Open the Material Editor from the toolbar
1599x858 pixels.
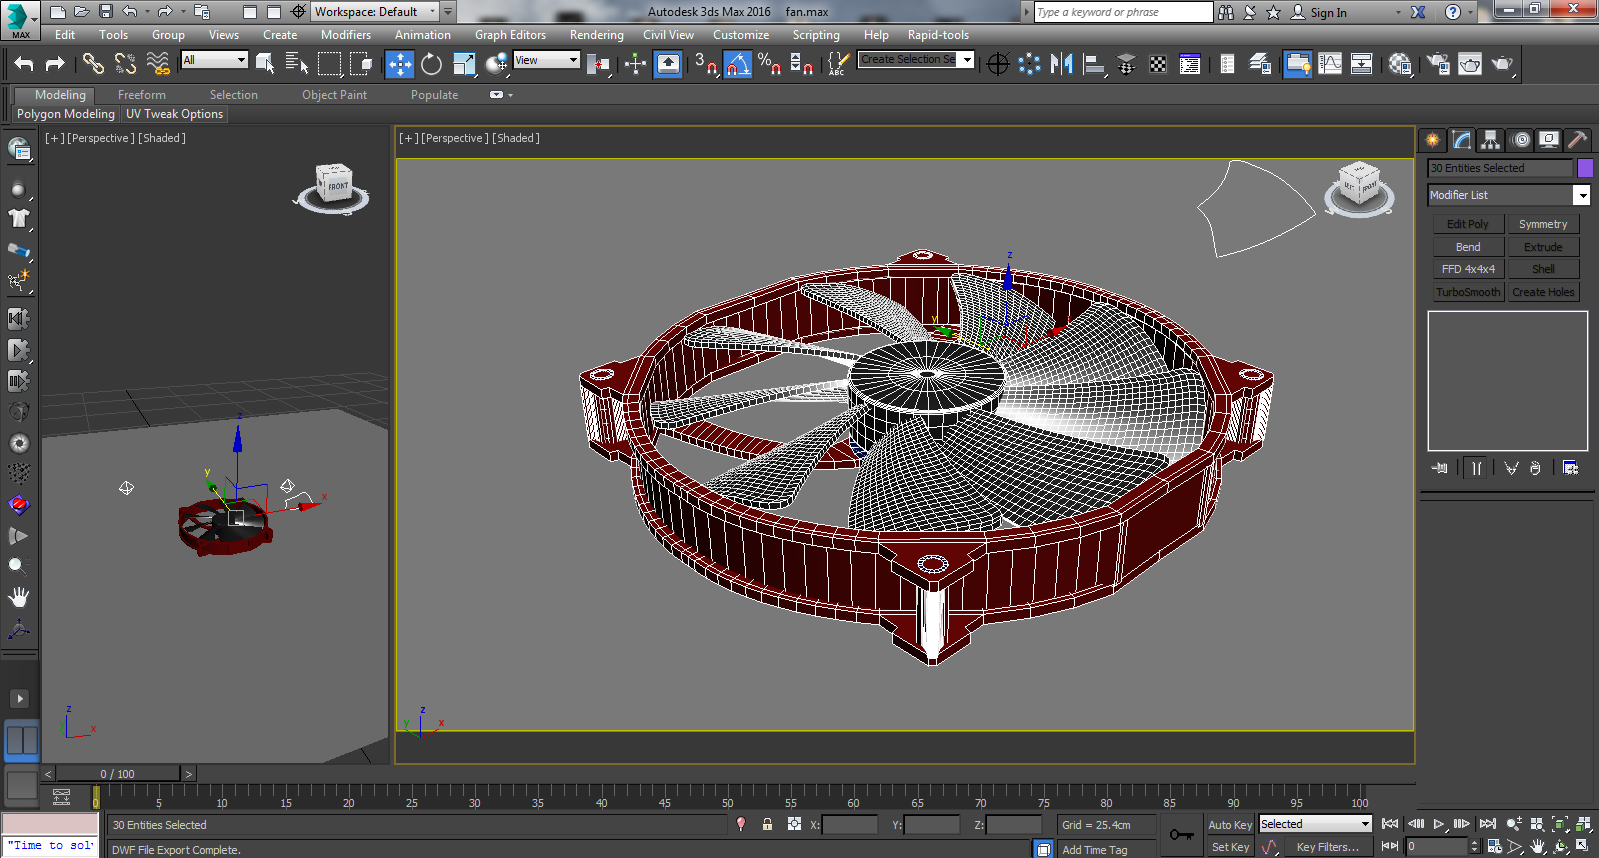1400,64
